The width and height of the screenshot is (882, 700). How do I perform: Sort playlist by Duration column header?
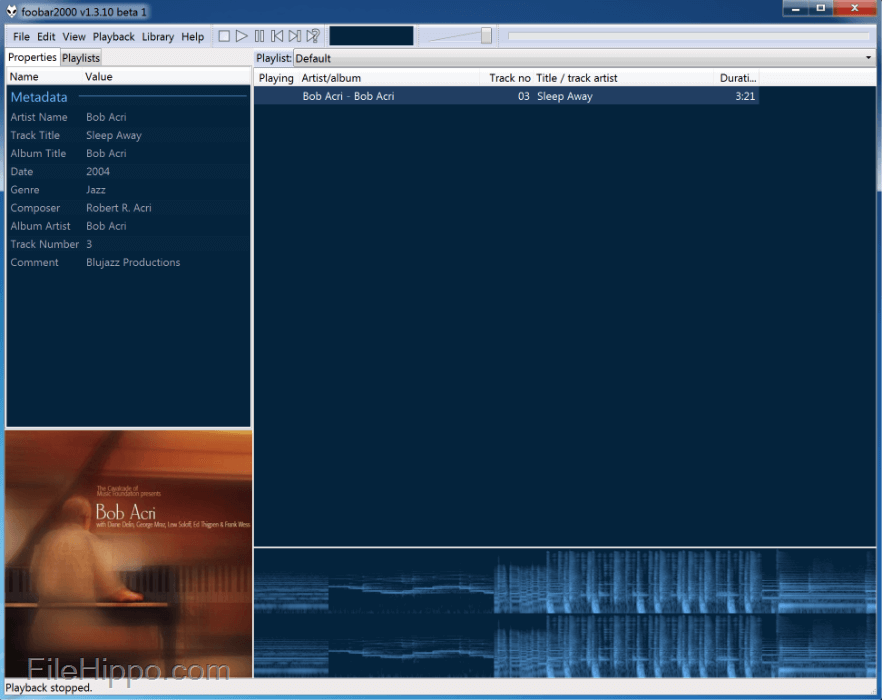[736, 78]
